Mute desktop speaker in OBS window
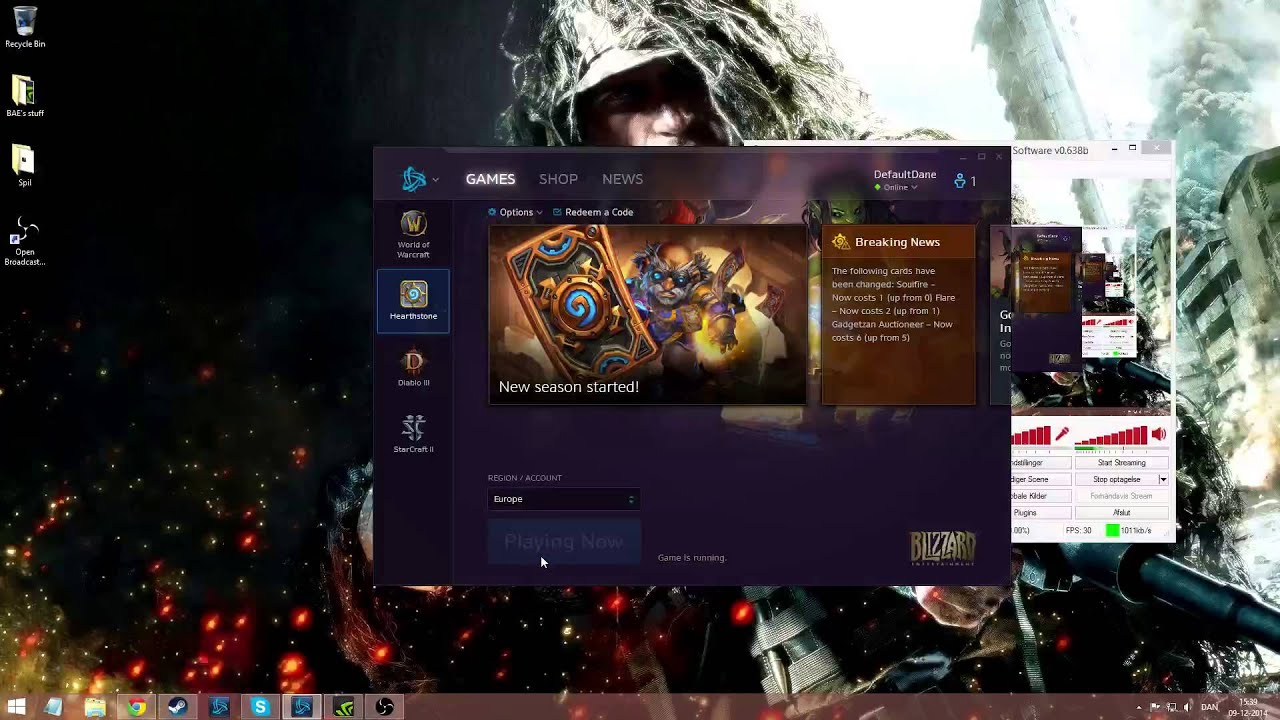The height and width of the screenshot is (720, 1280). [1159, 435]
